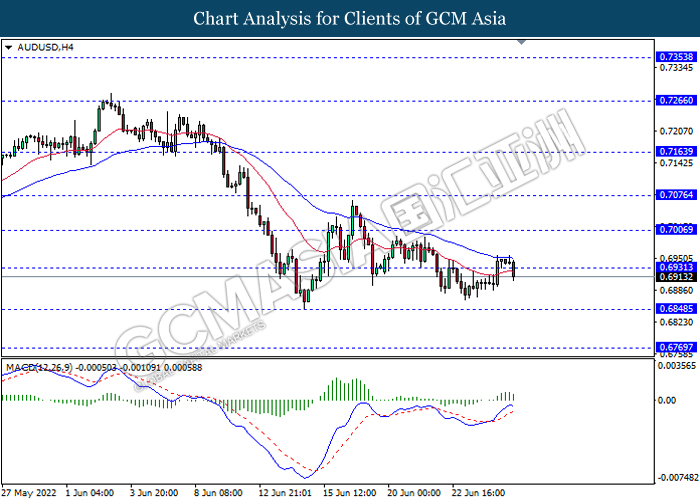
Task: Select the 0.68485 price level label
Action: pos(677,308)
